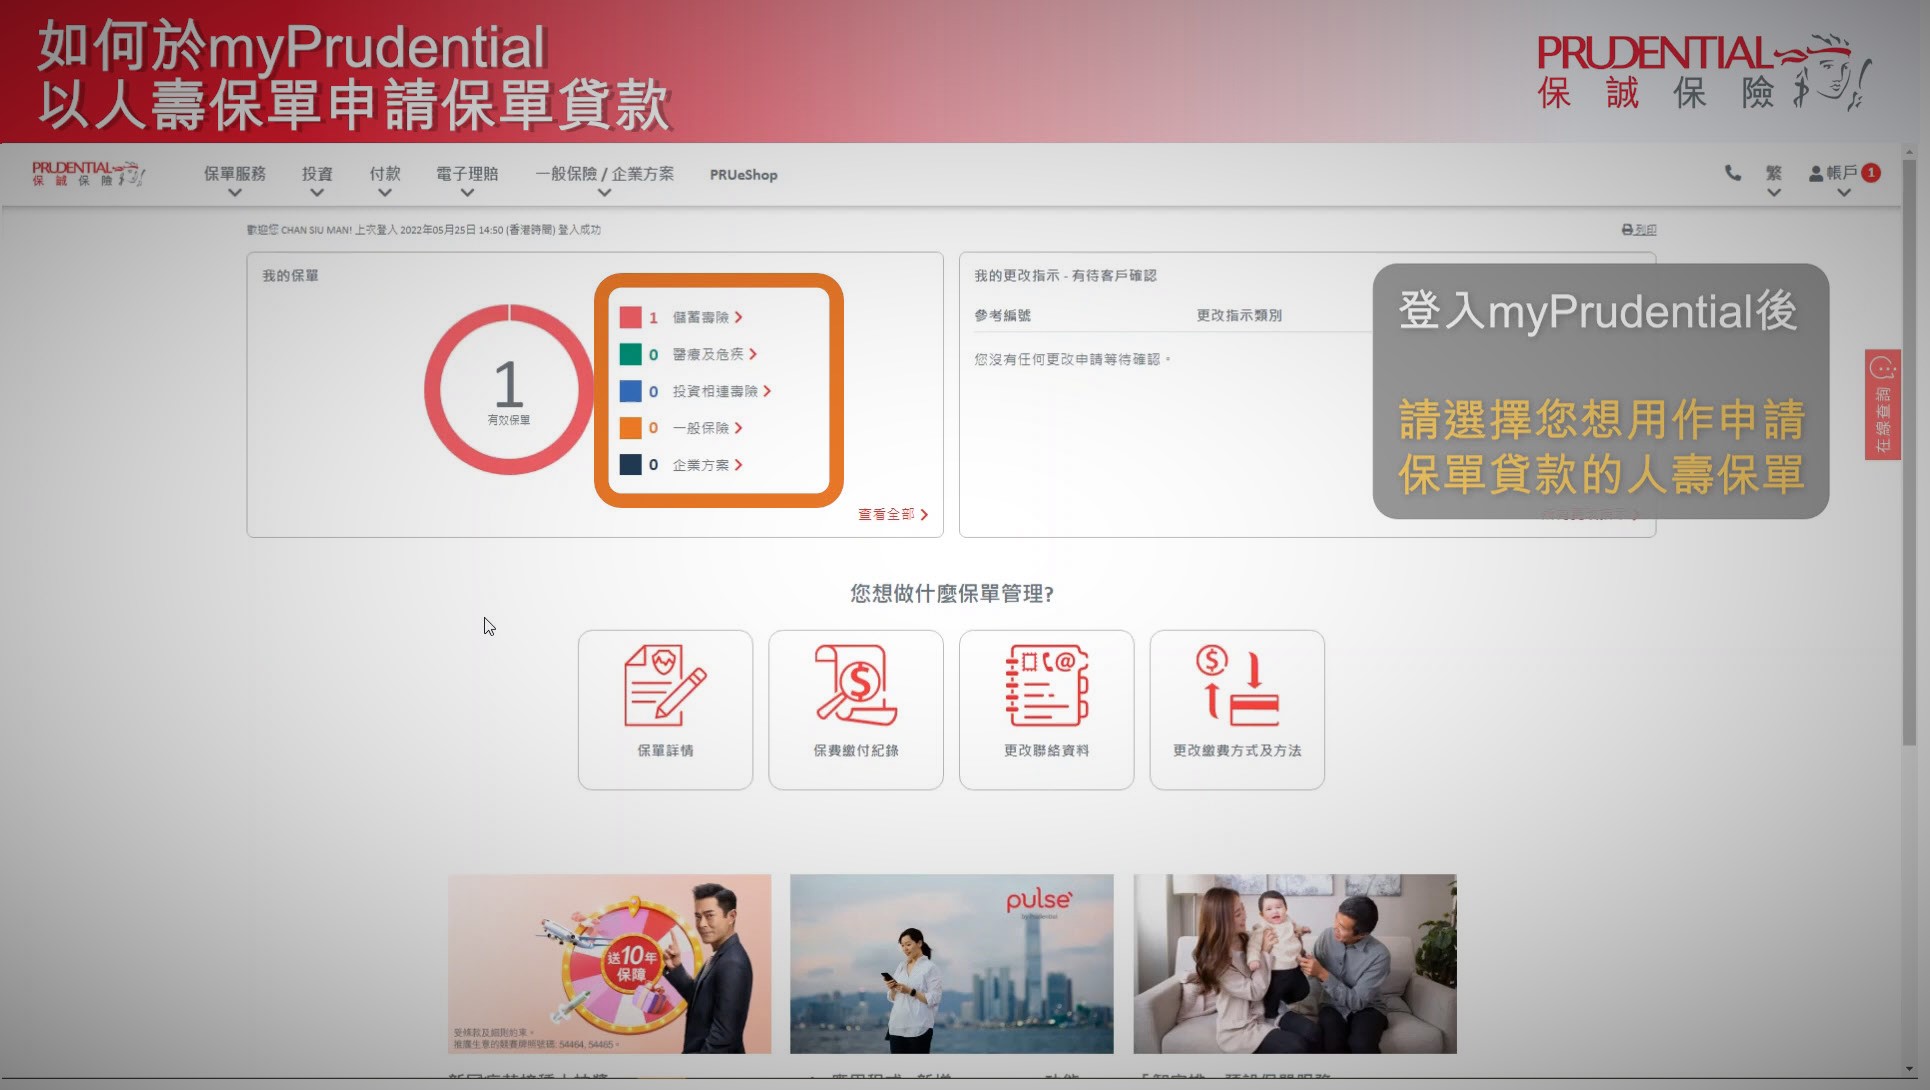Click the Prudential logo in the navigation bar
The height and width of the screenshot is (1090, 1930).
88,174
